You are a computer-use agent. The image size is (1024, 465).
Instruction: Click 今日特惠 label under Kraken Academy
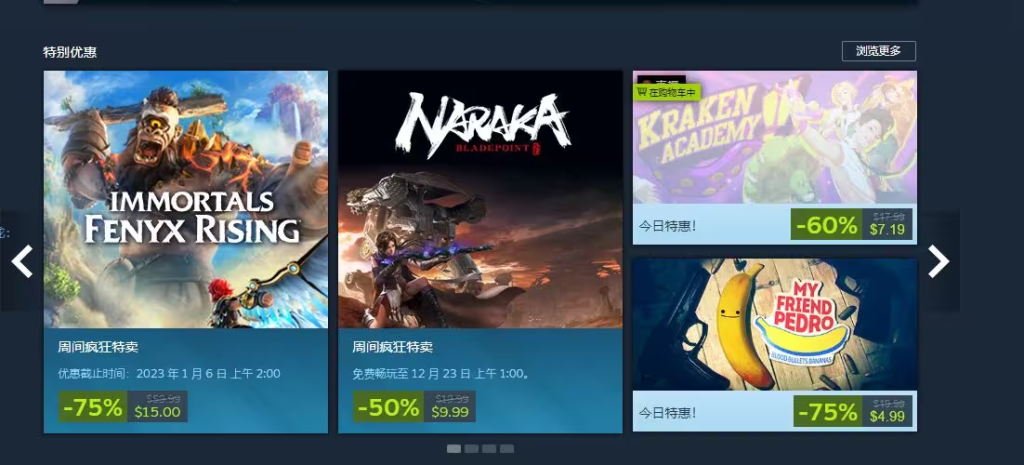[667, 226]
